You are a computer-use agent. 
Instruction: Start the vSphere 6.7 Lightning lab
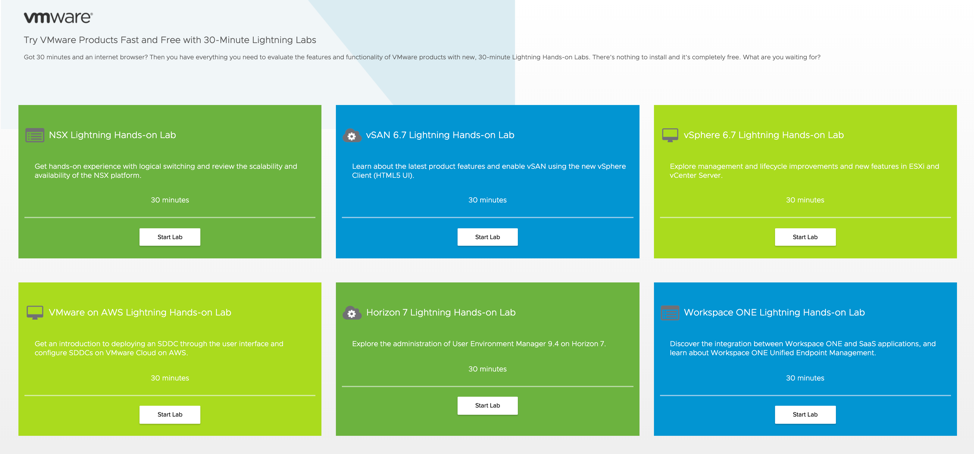pos(805,237)
